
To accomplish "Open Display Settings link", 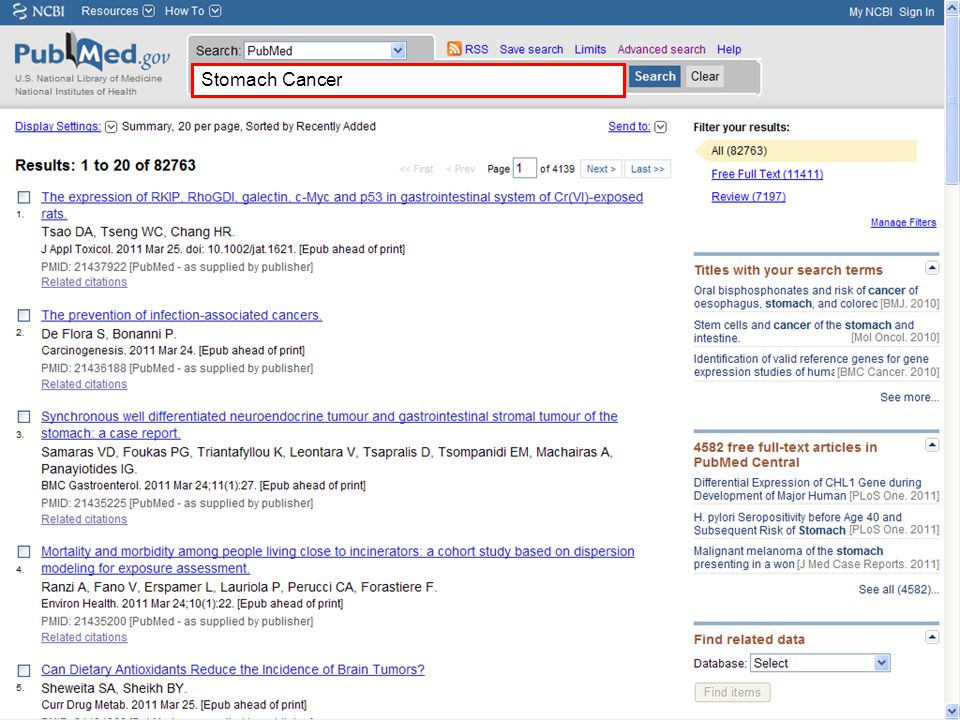I will [58, 126].
